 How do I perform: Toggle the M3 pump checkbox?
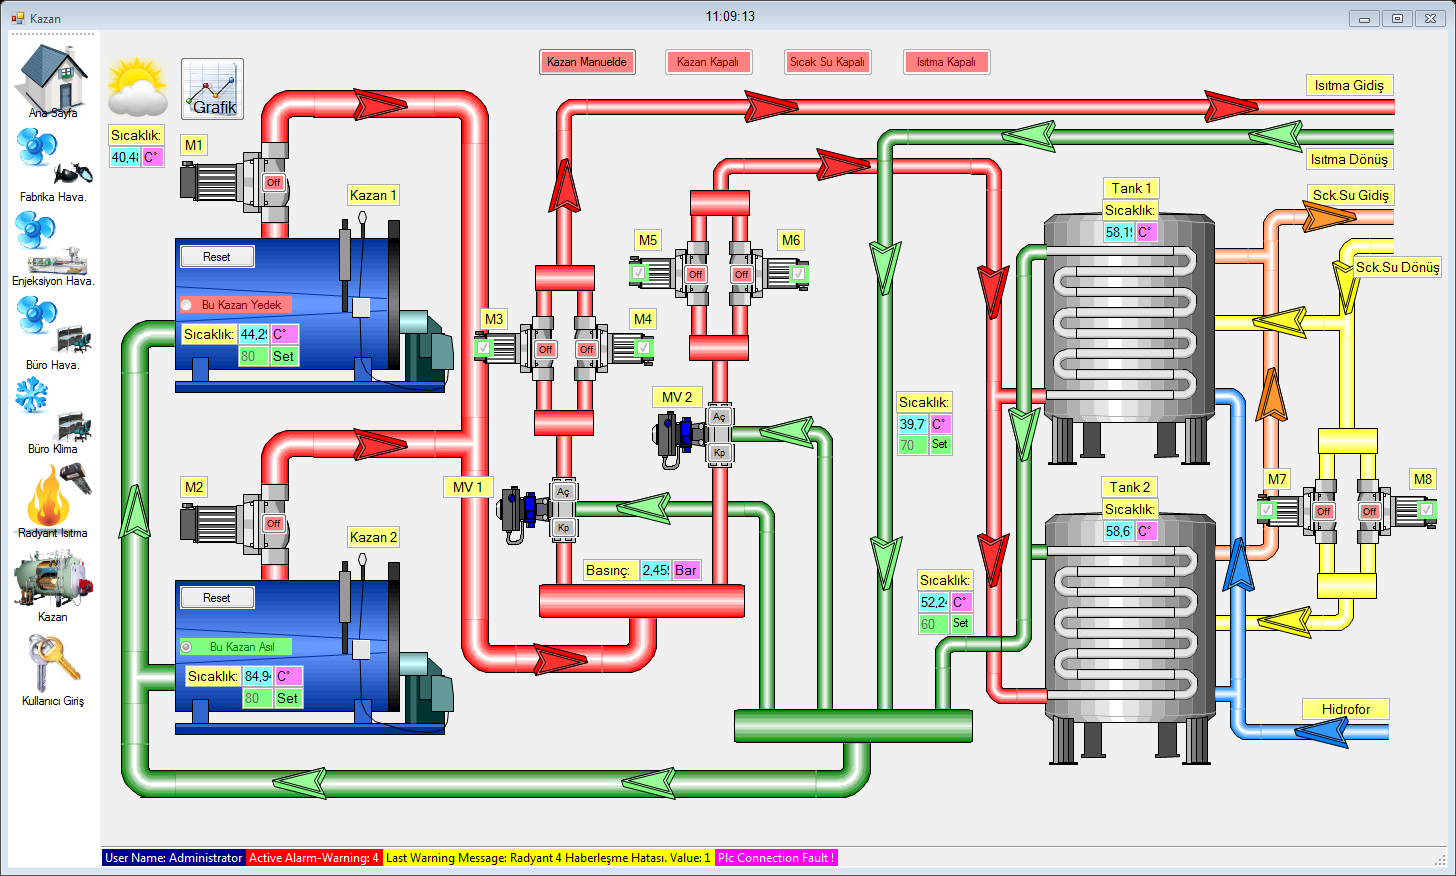pos(484,348)
